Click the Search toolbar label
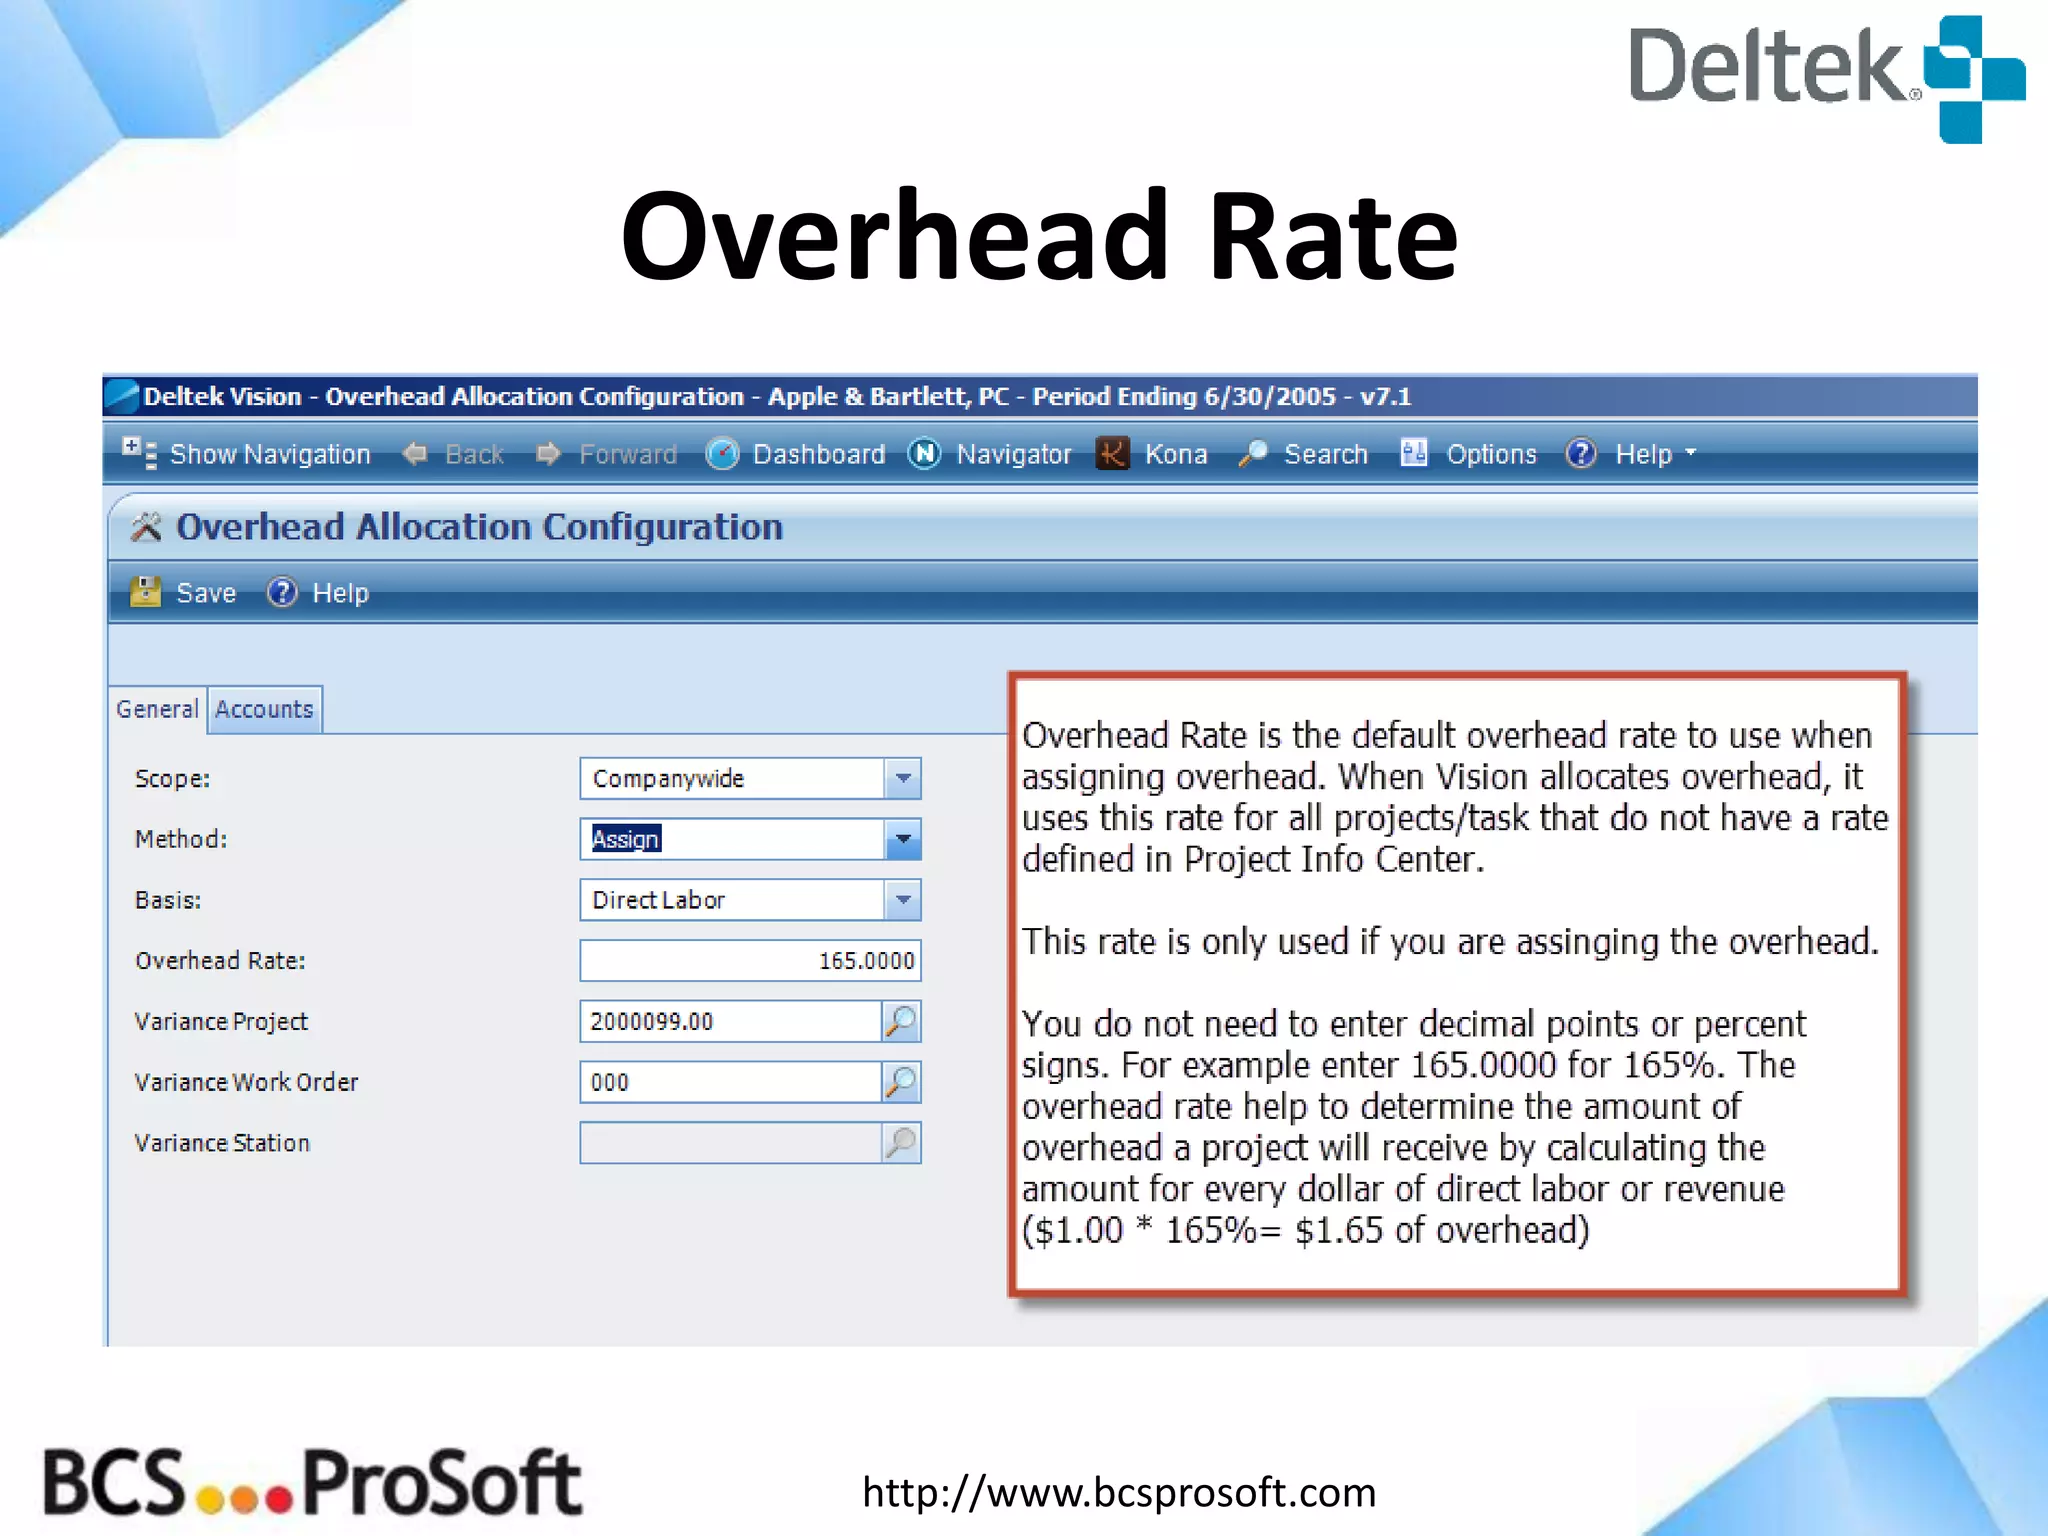Screen dimensions: 2048x1536 point(1326,454)
